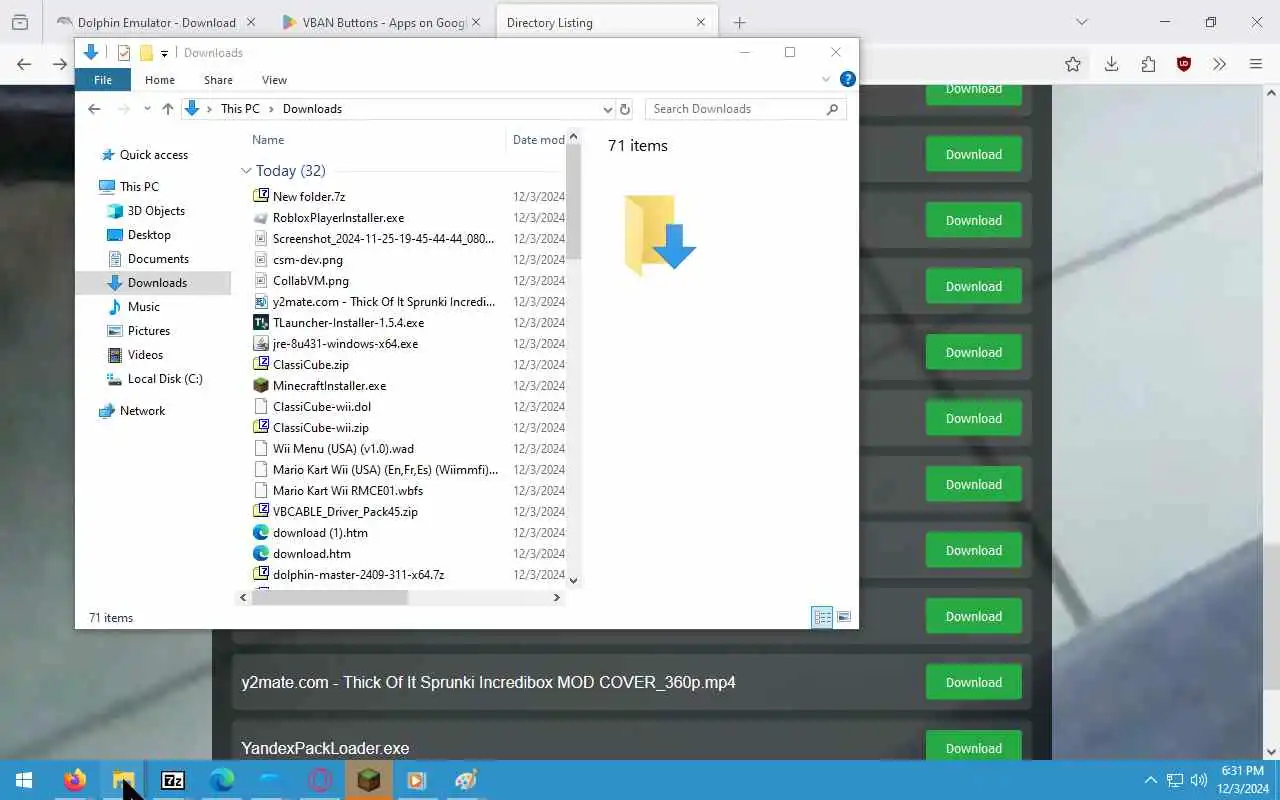
Task: Show hidden system tray icons chevron
Action: tap(1150, 780)
